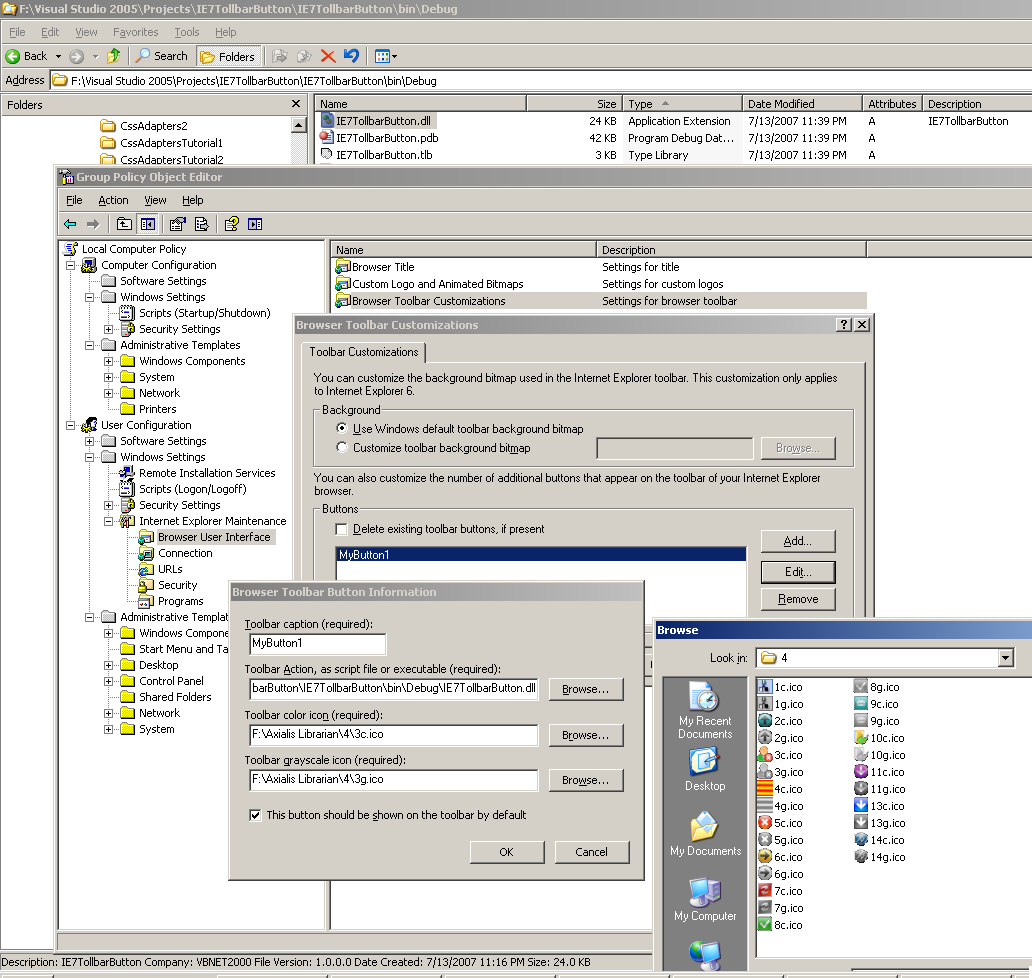Click Browse... next to Toolbar color icon

point(586,735)
